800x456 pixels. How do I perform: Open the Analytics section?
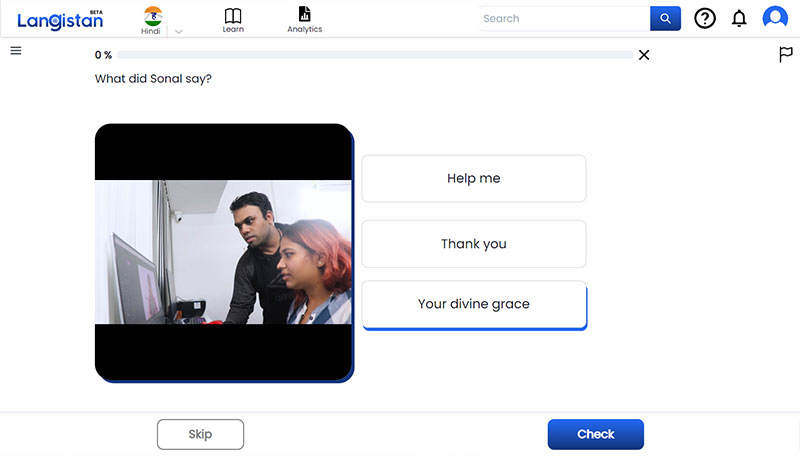coord(304,19)
